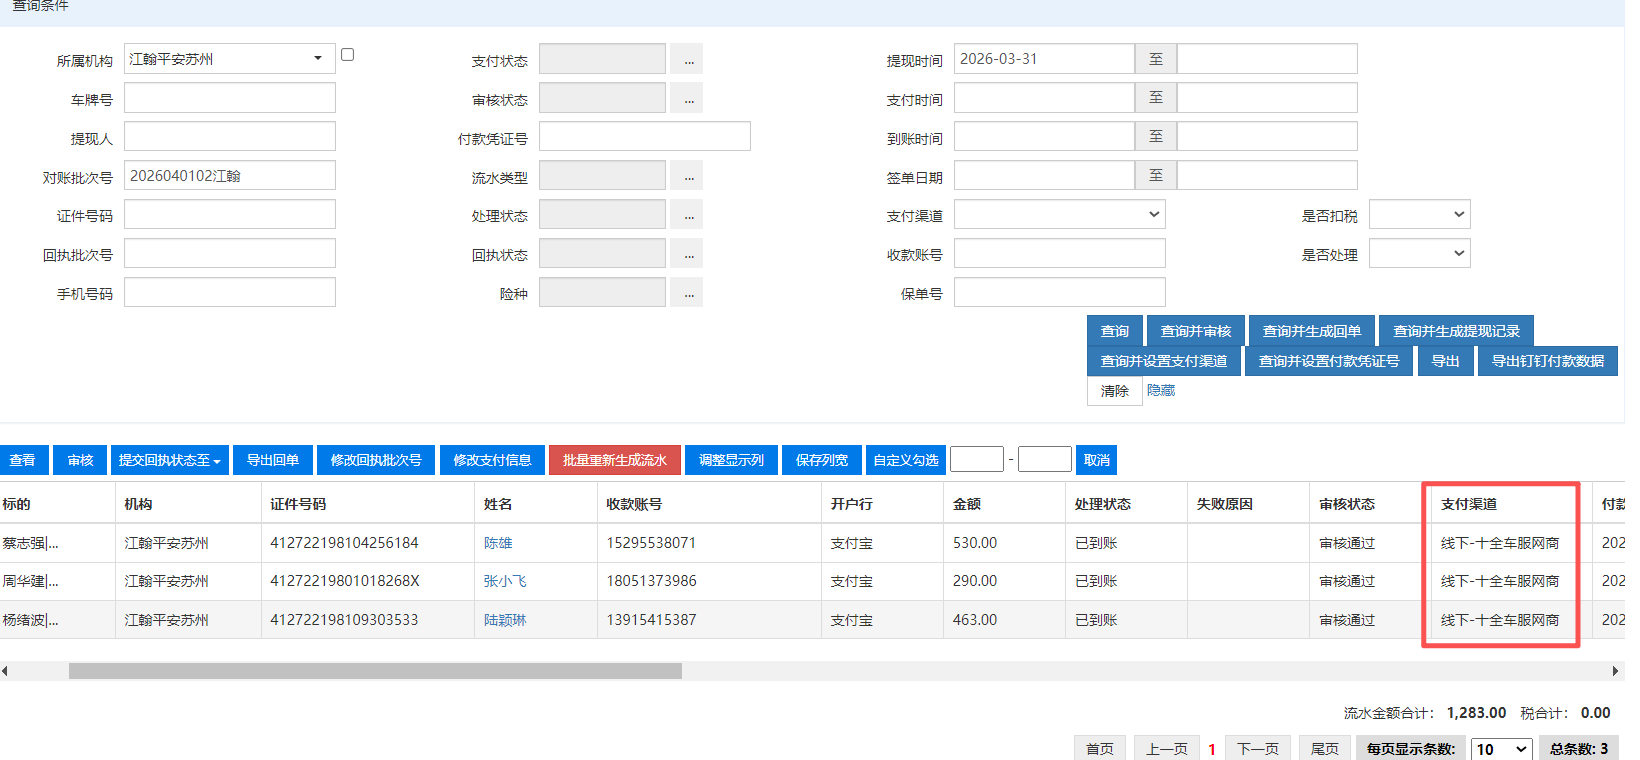
Task: Open the 险种 picker ellipsis button
Action: coord(686,293)
